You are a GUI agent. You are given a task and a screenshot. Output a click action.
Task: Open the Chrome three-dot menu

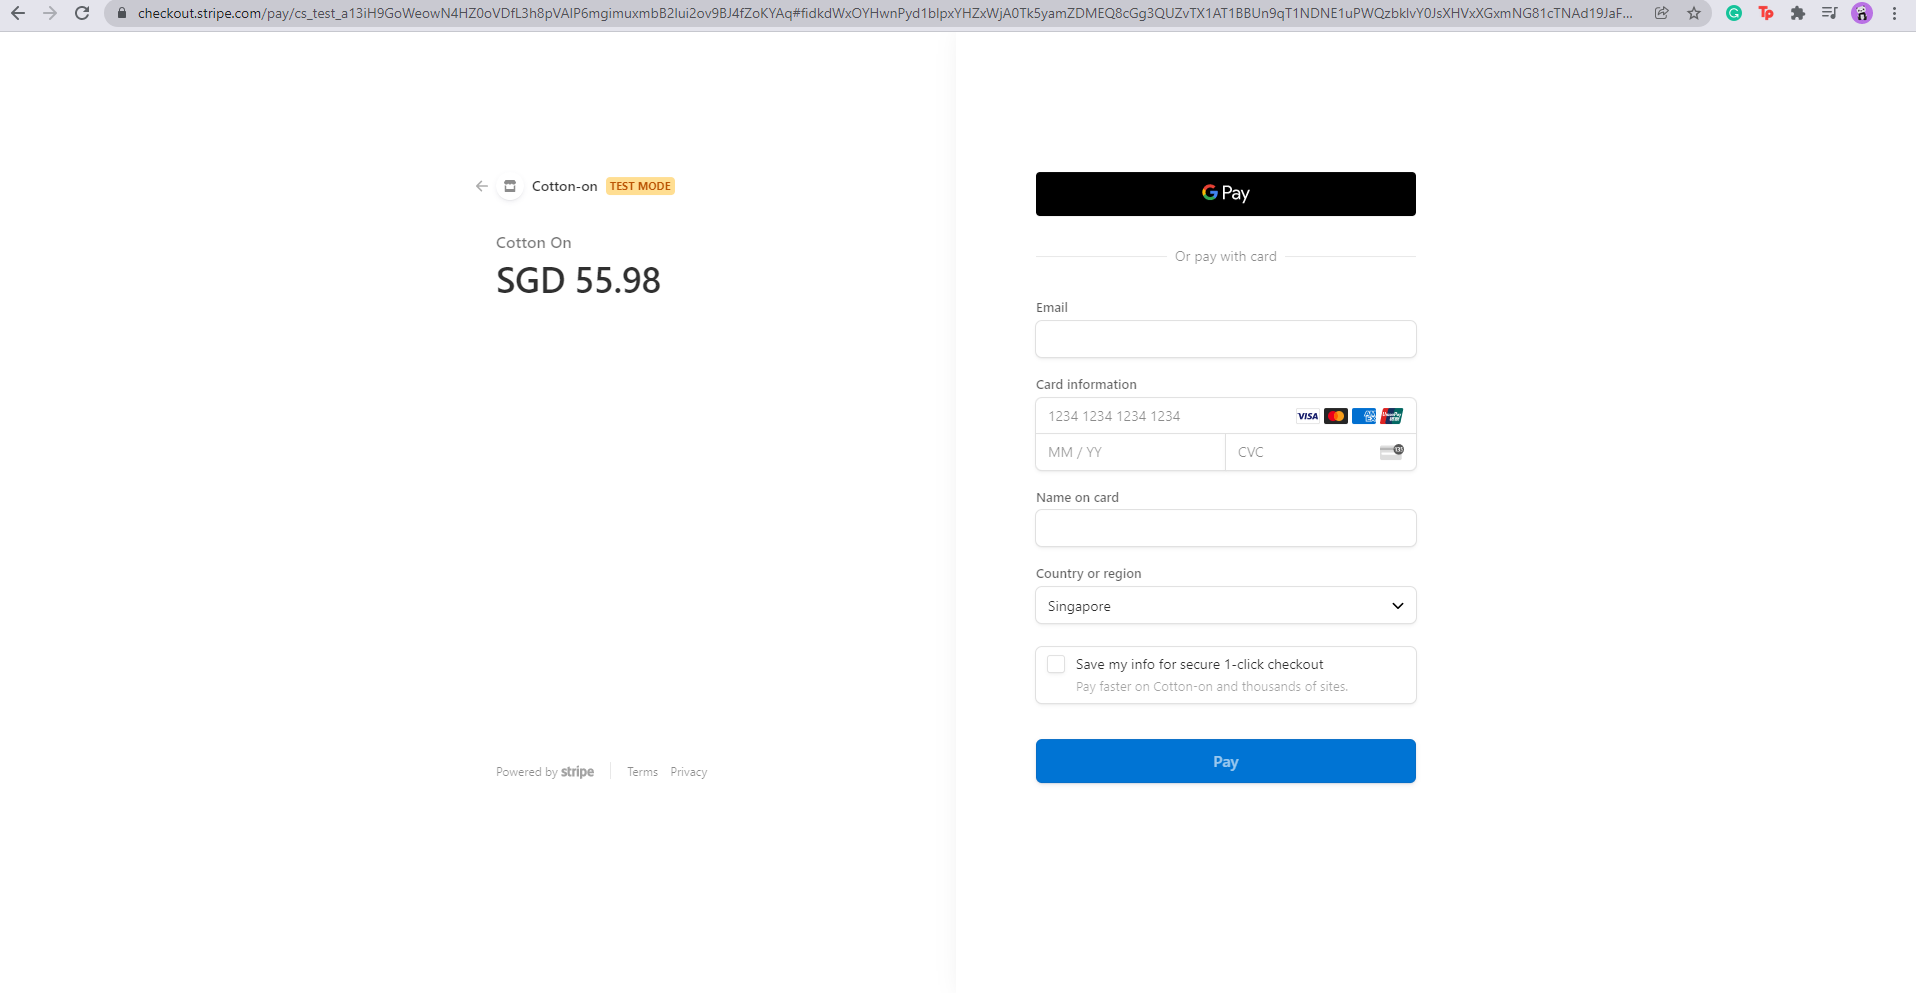[1894, 13]
